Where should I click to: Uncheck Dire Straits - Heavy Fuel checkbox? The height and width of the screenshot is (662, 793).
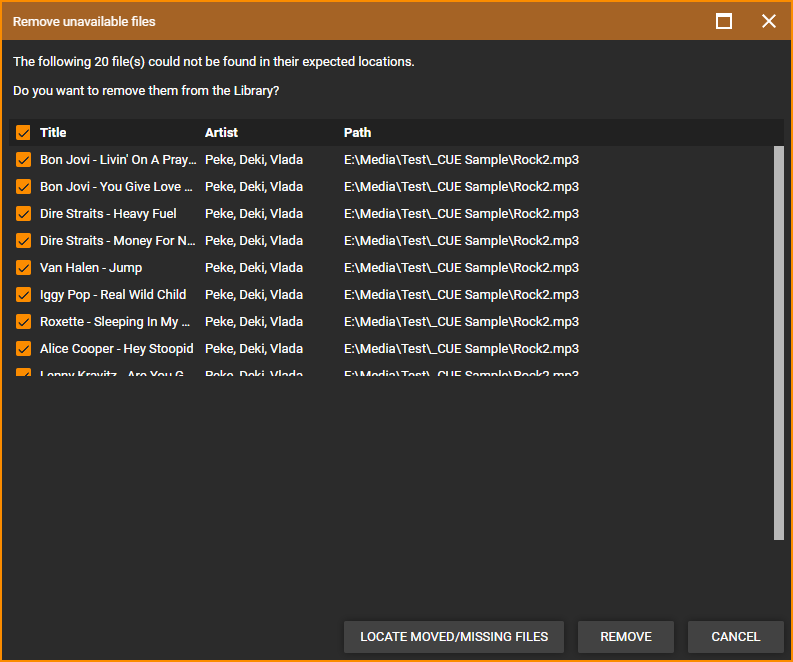[23, 214]
